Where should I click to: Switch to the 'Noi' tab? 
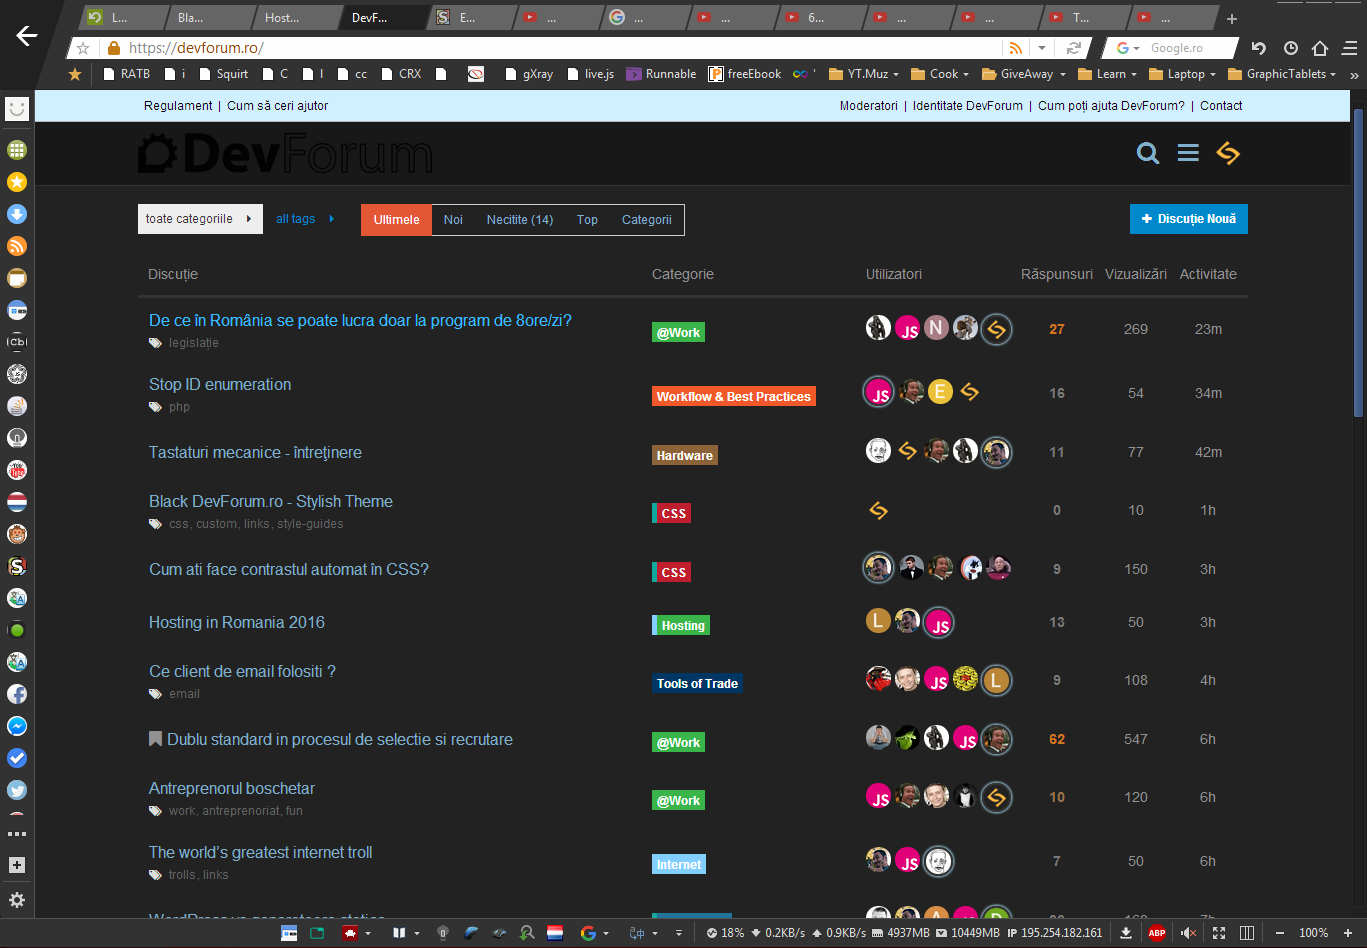[x=453, y=219]
